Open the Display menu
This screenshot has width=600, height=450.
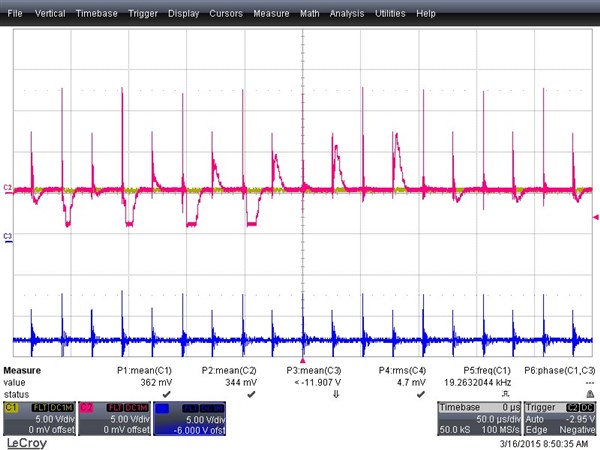click(x=184, y=13)
